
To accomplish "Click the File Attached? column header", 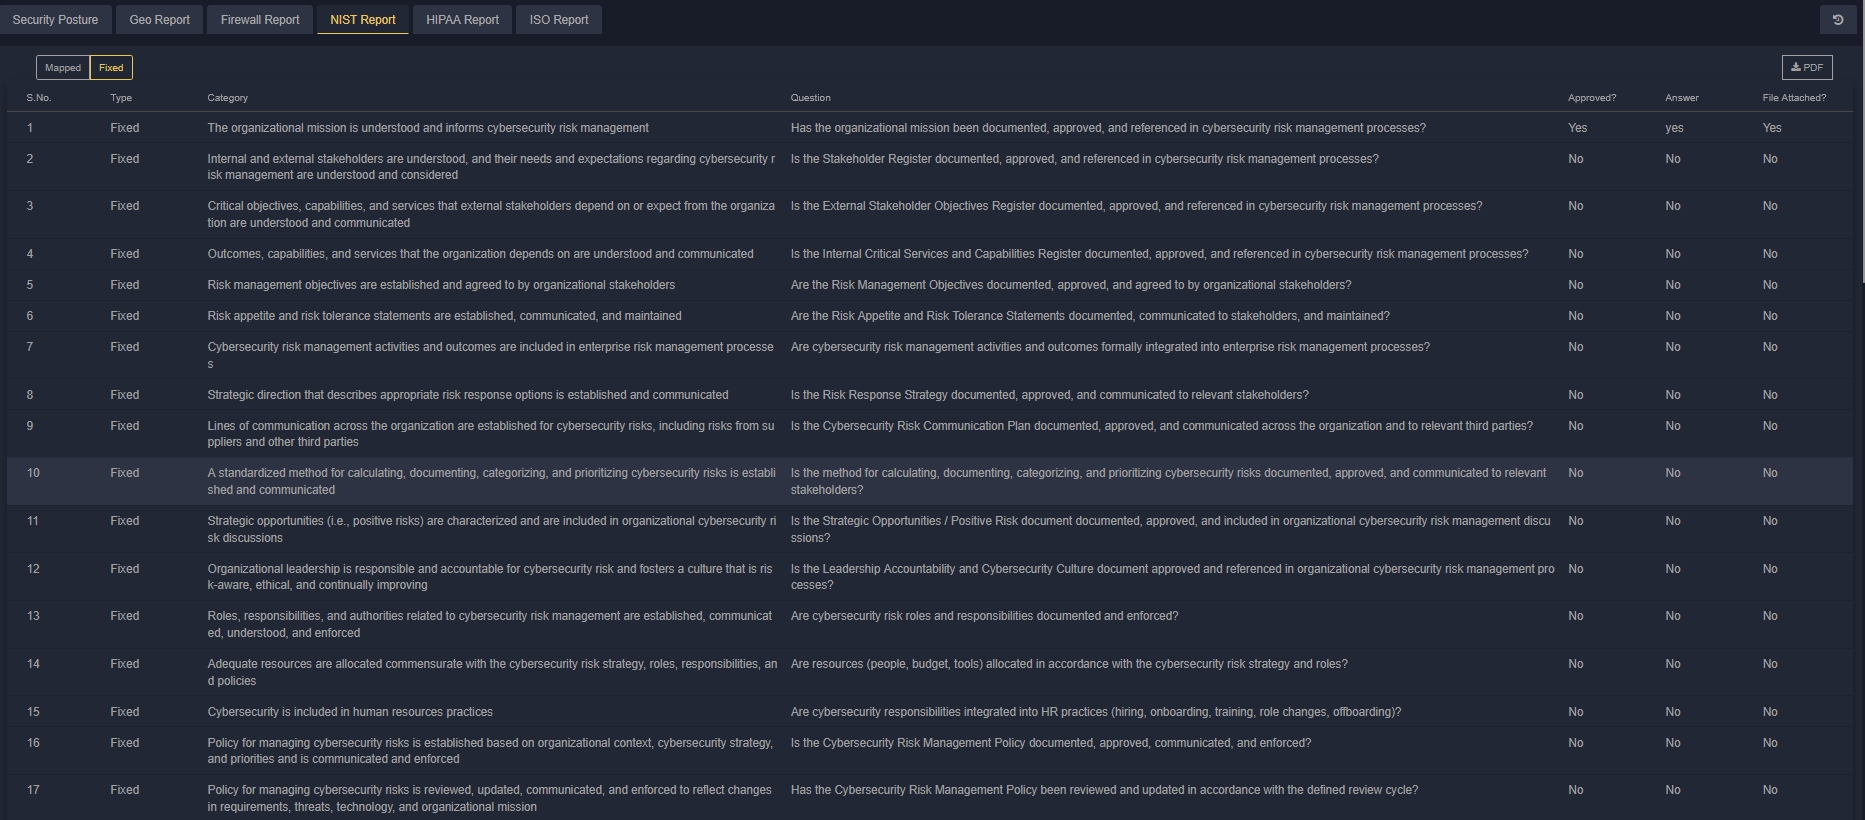I will [1794, 98].
